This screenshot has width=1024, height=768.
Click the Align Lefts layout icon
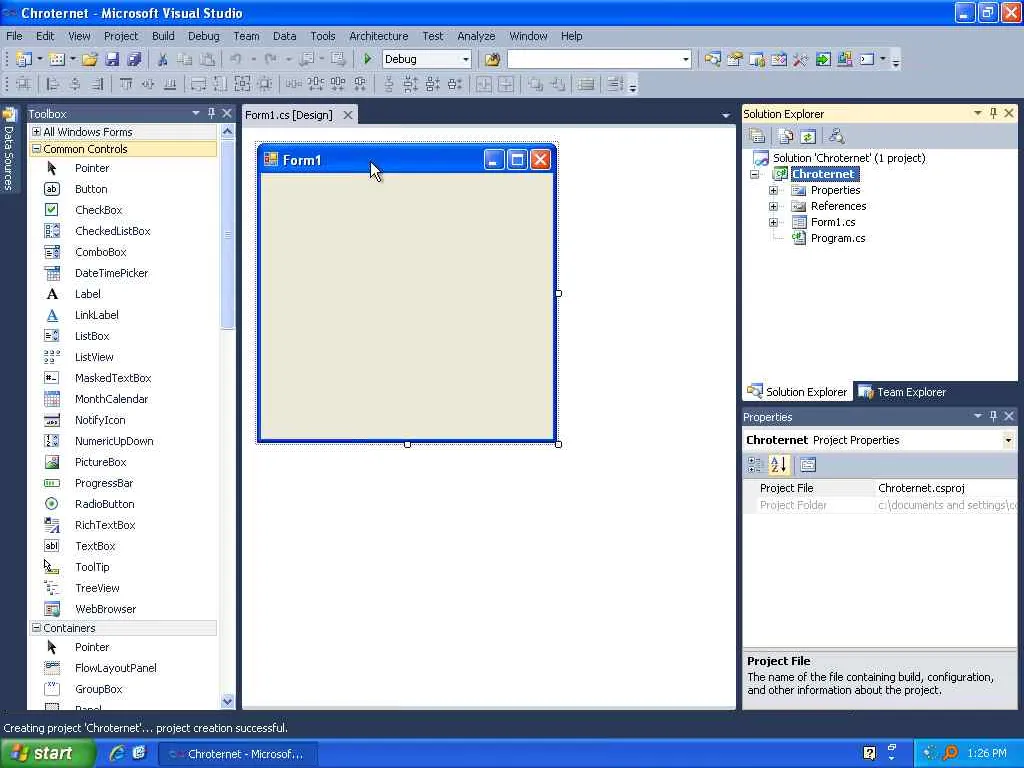click(x=53, y=84)
